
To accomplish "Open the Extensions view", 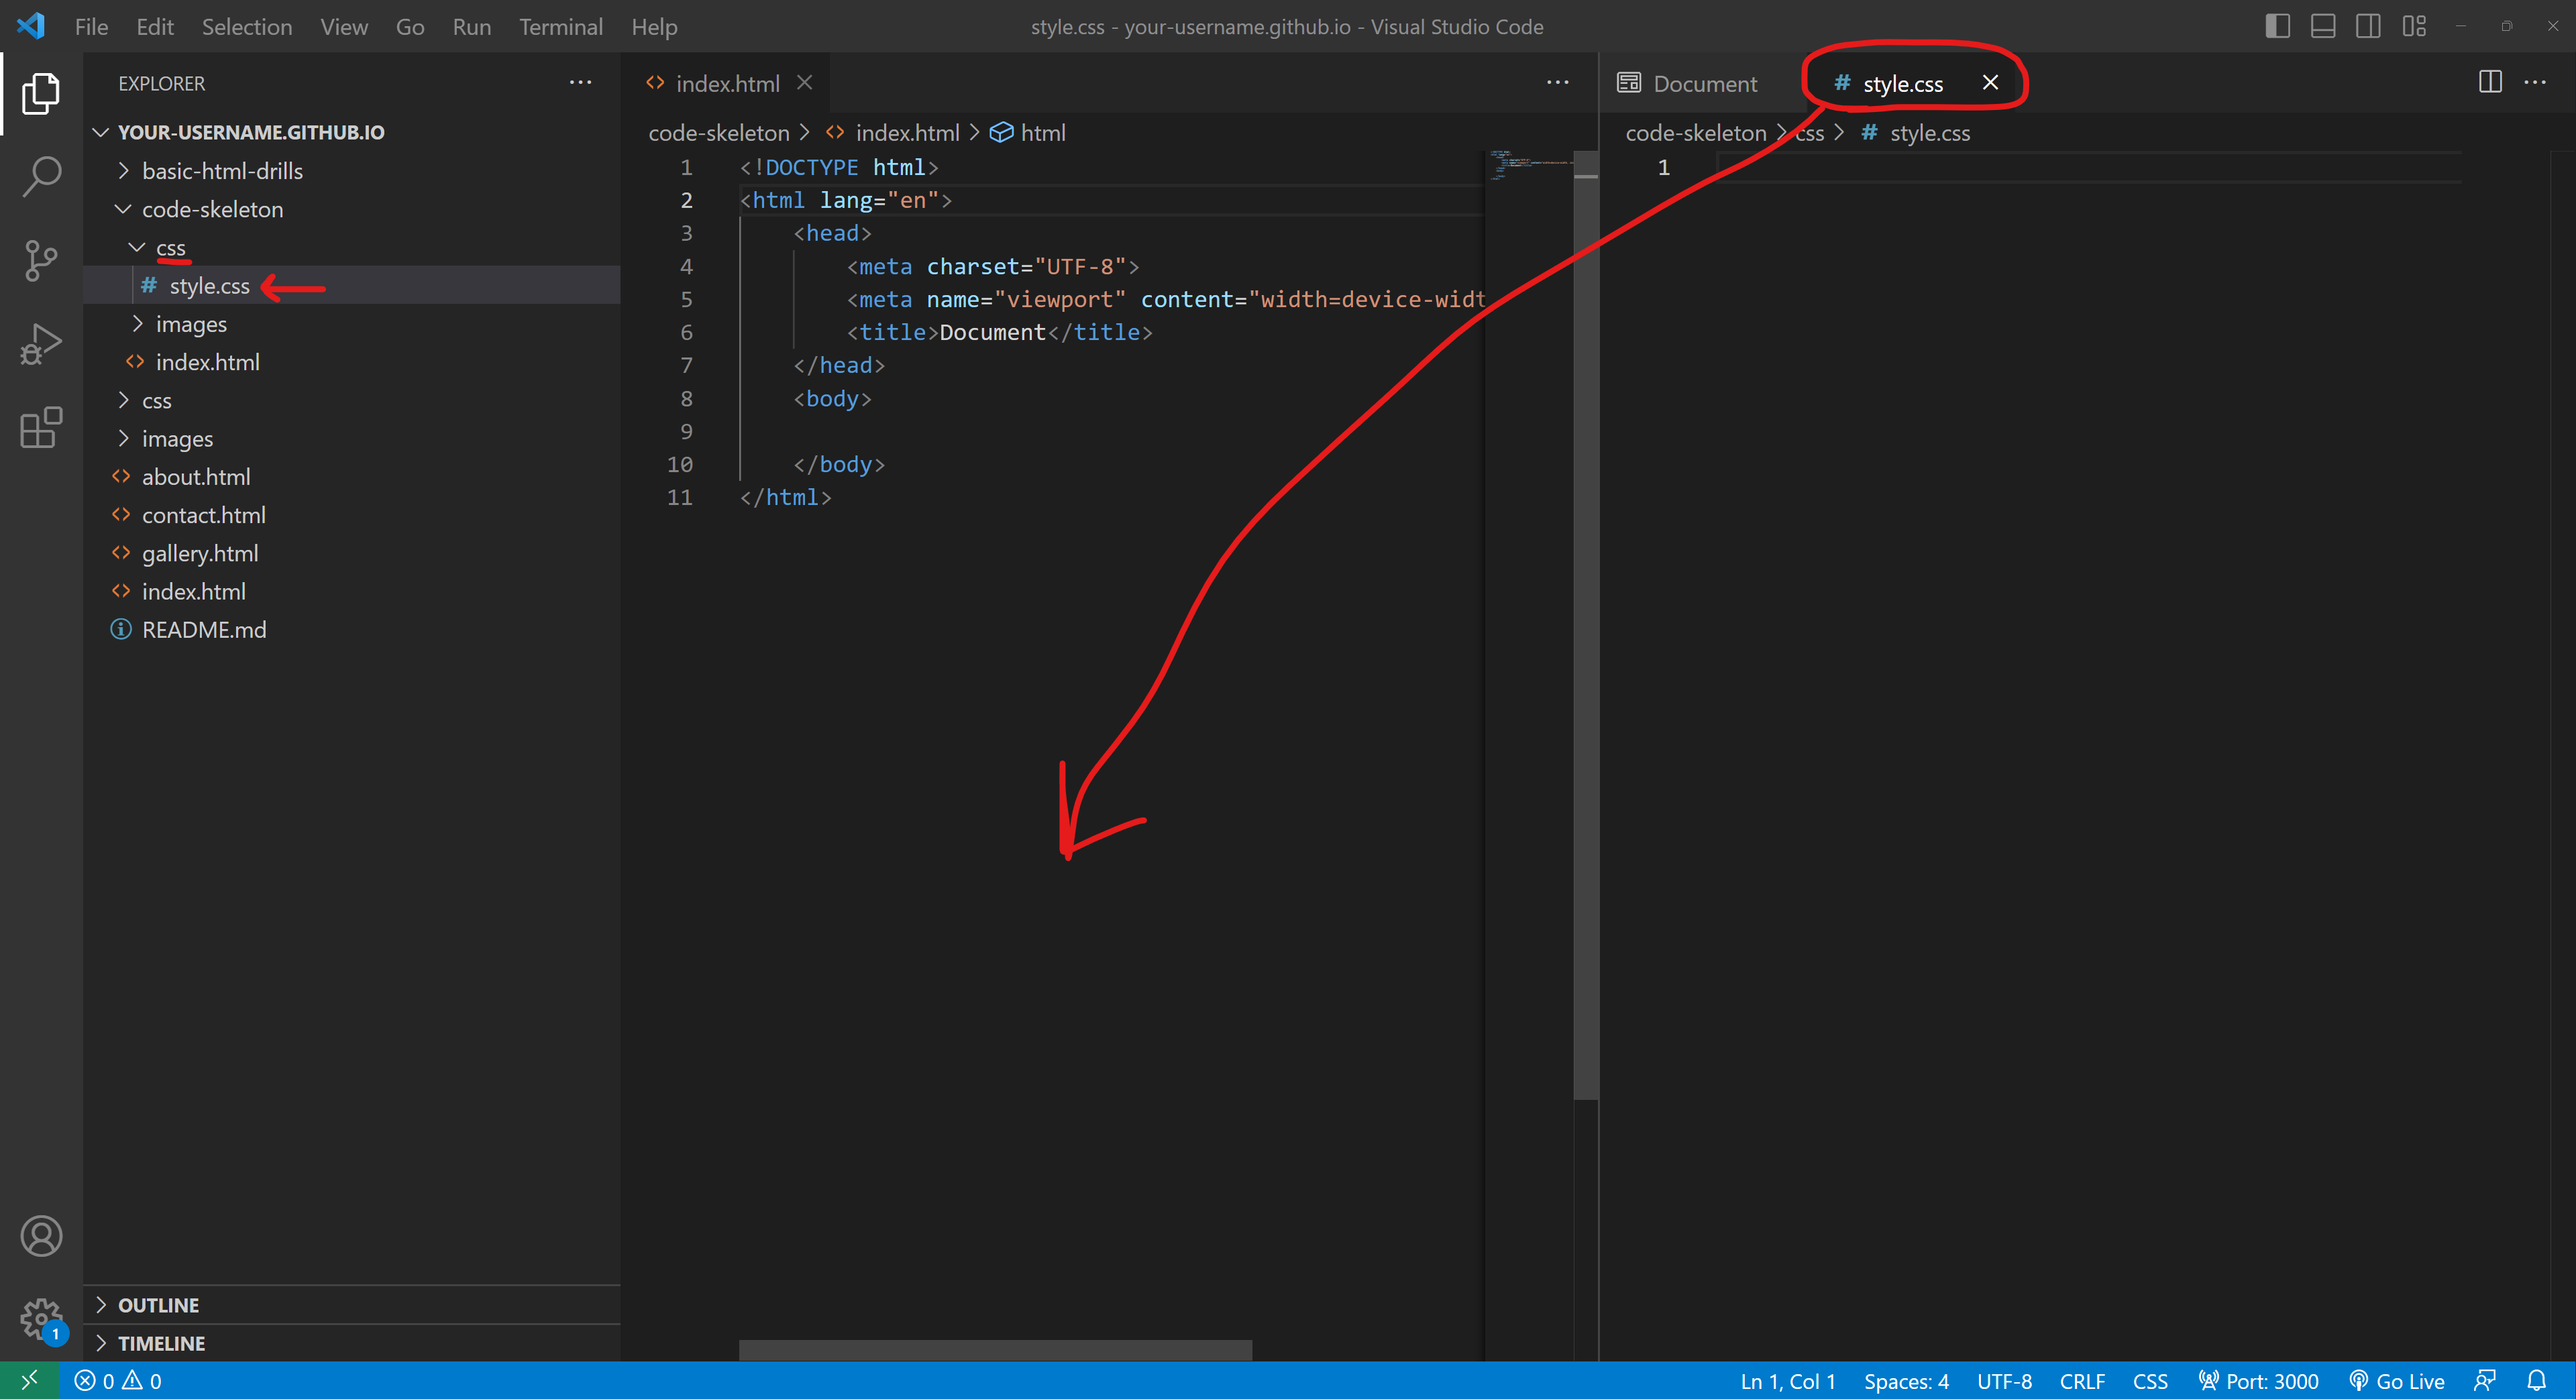I will (x=41, y=428).
